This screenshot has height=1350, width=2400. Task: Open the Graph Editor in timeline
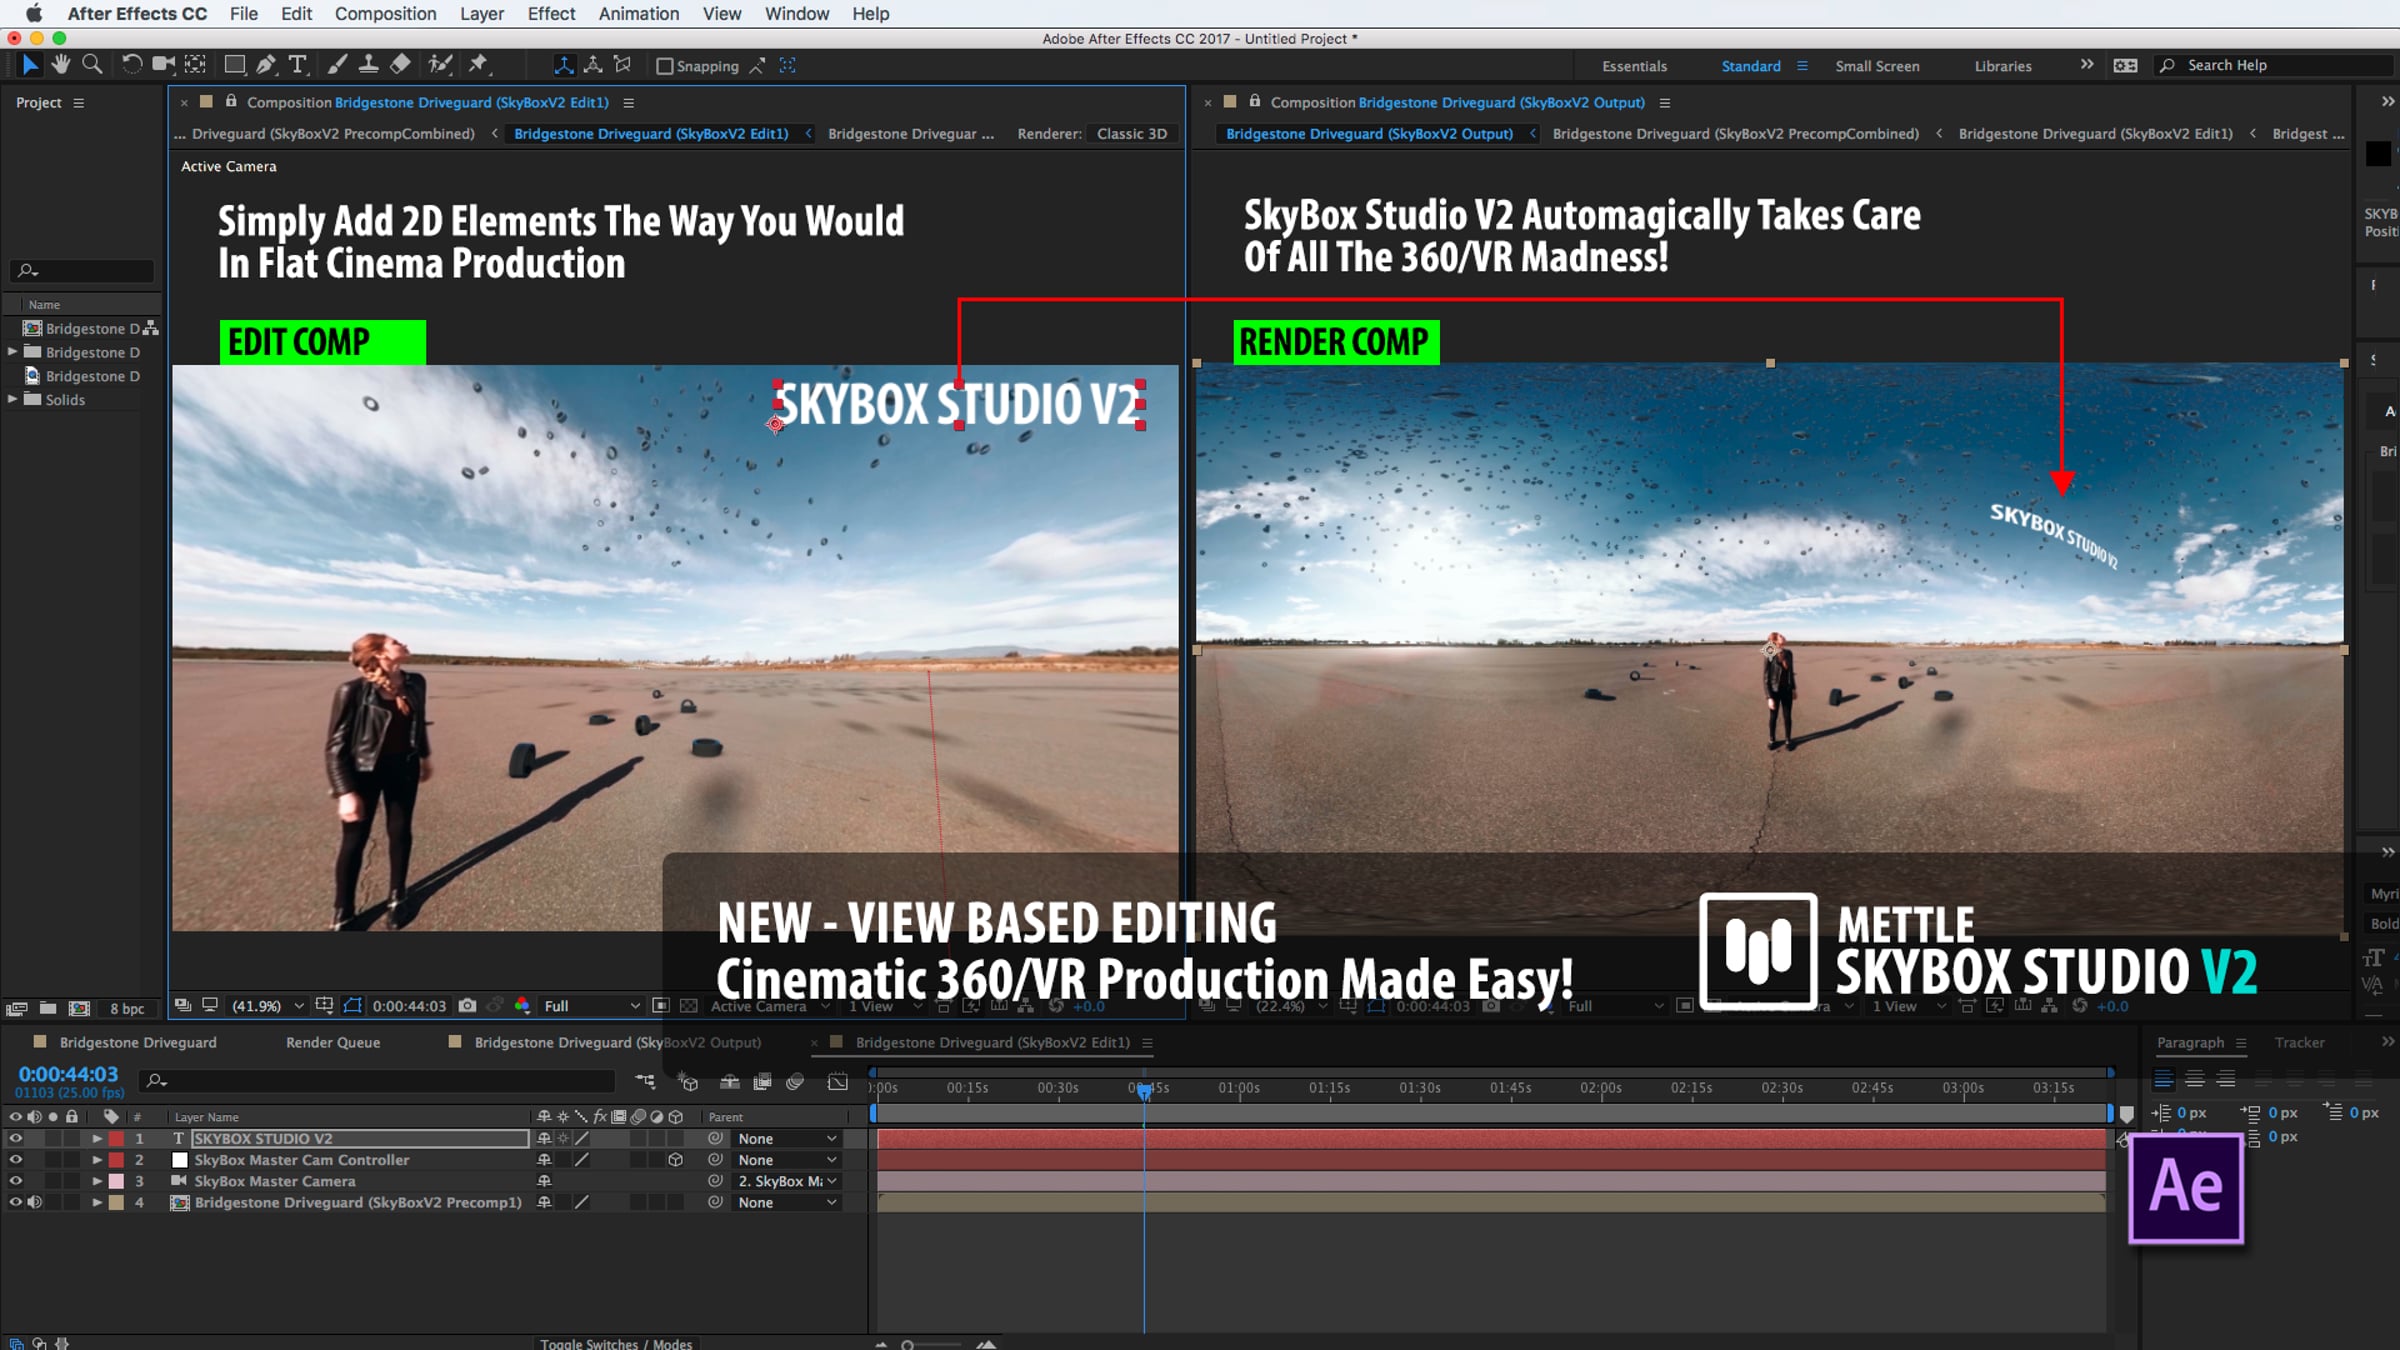pyautogui.click(x=838, y=1081)
